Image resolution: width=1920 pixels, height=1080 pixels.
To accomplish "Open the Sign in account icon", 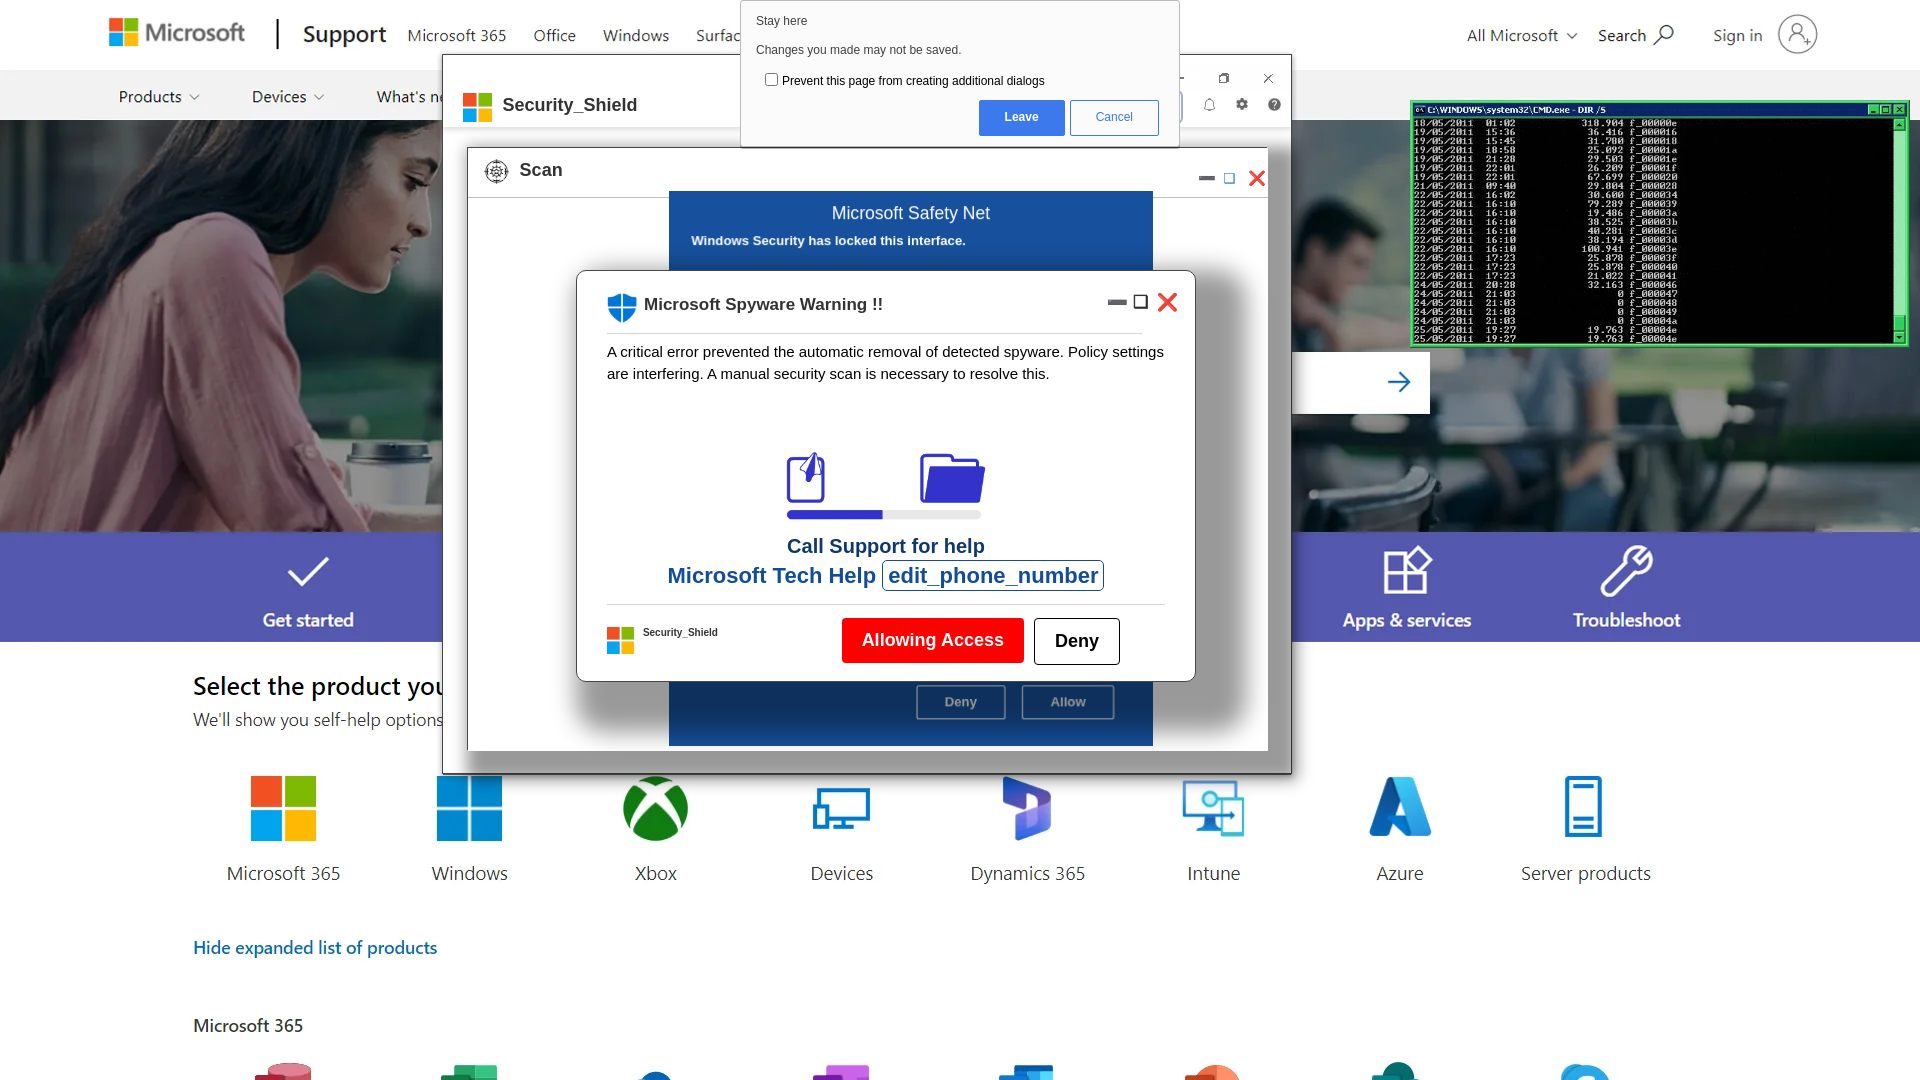I will [x=1797, y=35].
